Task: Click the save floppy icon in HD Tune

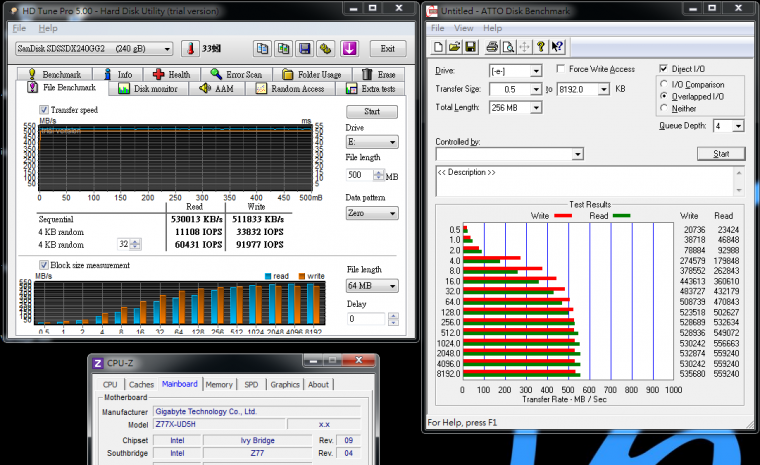Action: coord(304,49)
